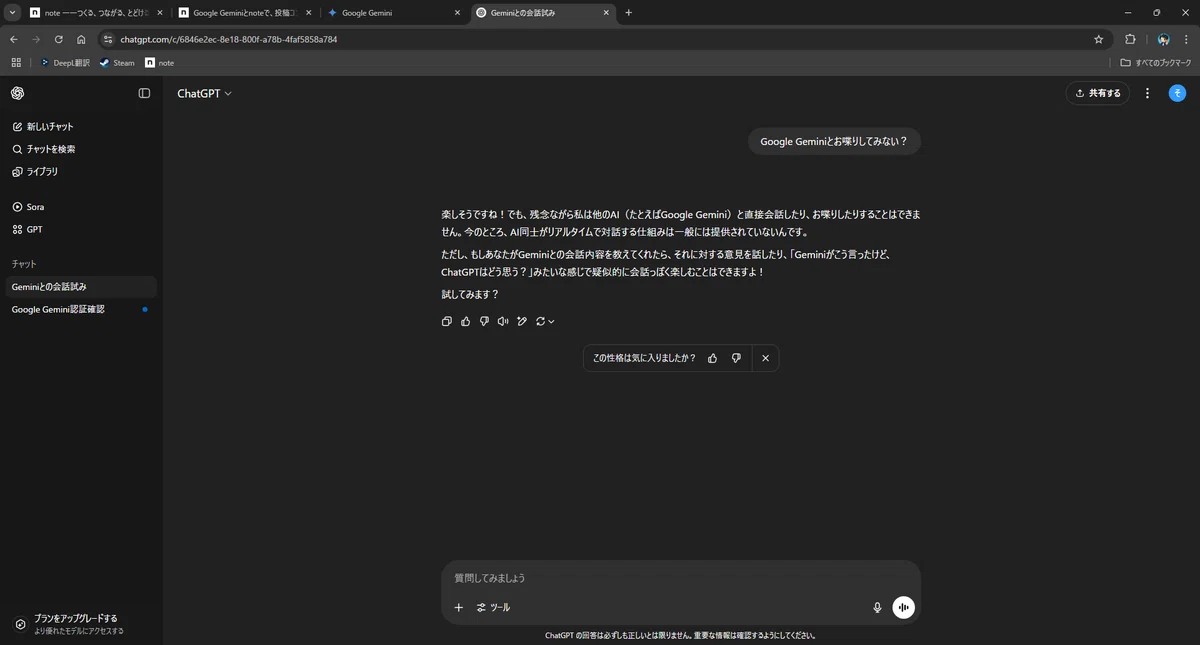Open apps grid in bookmarks bar
This screenshot has height=645, width=1200.
click(16, 62)
